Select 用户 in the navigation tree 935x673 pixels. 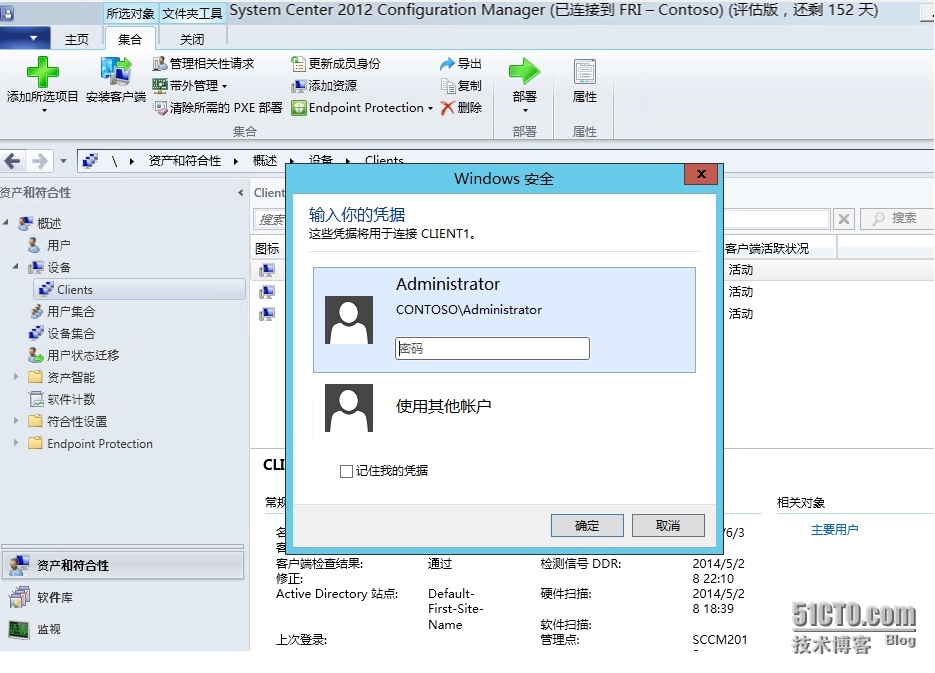pyautogui.click(x=59, y=245)
